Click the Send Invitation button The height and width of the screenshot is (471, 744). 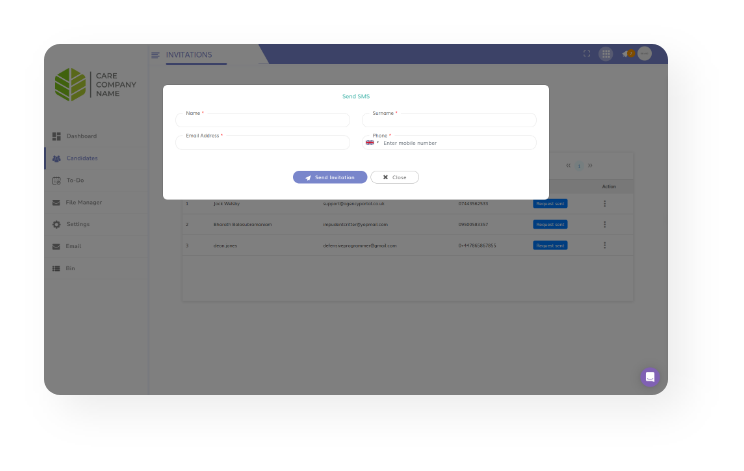pyautogui.click(x=329, y=177)
